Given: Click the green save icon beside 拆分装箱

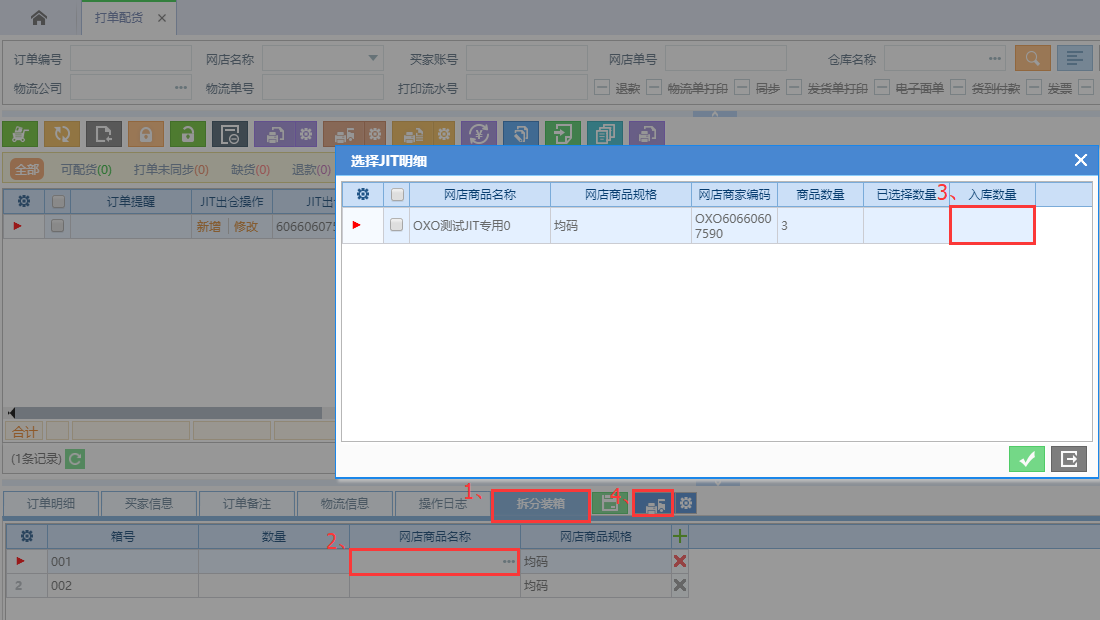Looking at the screenshot, I should (x=610, y=503).
